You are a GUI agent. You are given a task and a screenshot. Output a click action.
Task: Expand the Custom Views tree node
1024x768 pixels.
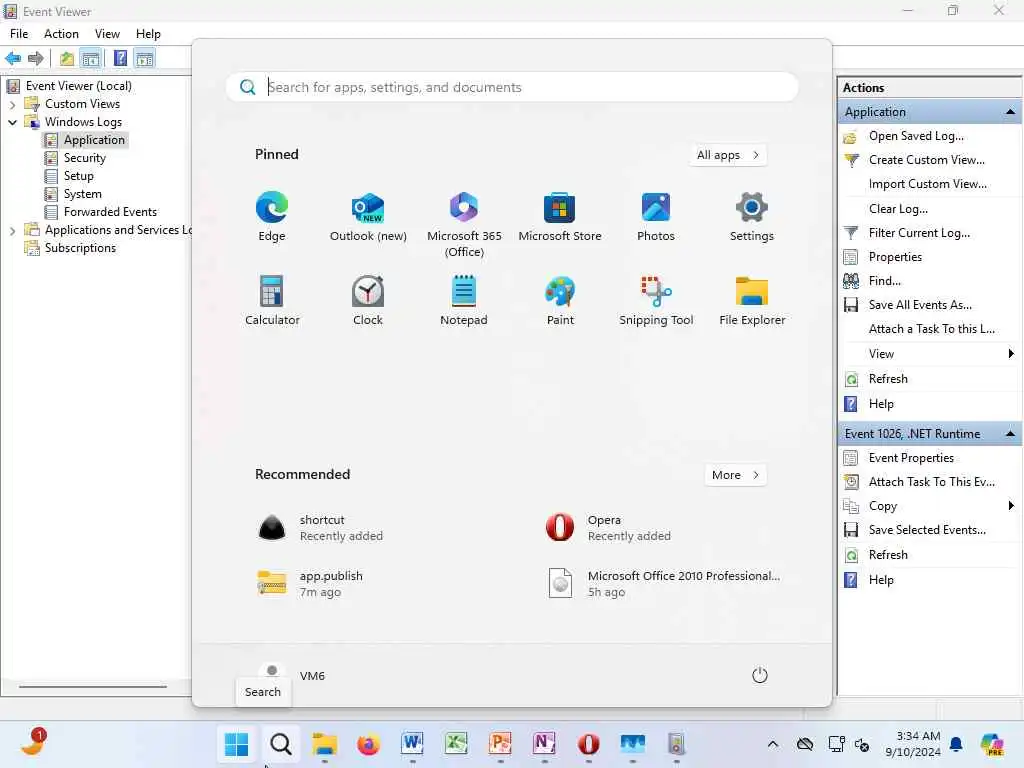pos(12,104)
